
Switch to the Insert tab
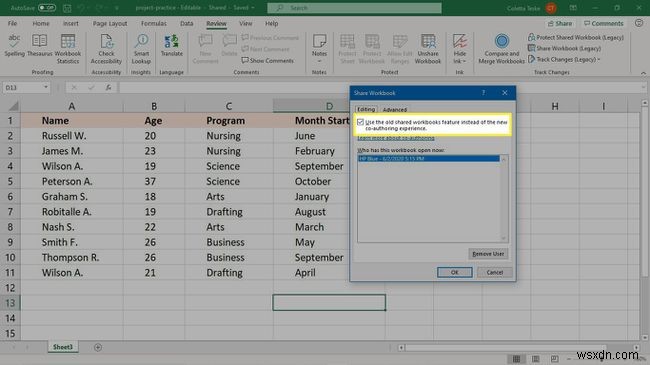pyautogui.click(x=70, y=24)
